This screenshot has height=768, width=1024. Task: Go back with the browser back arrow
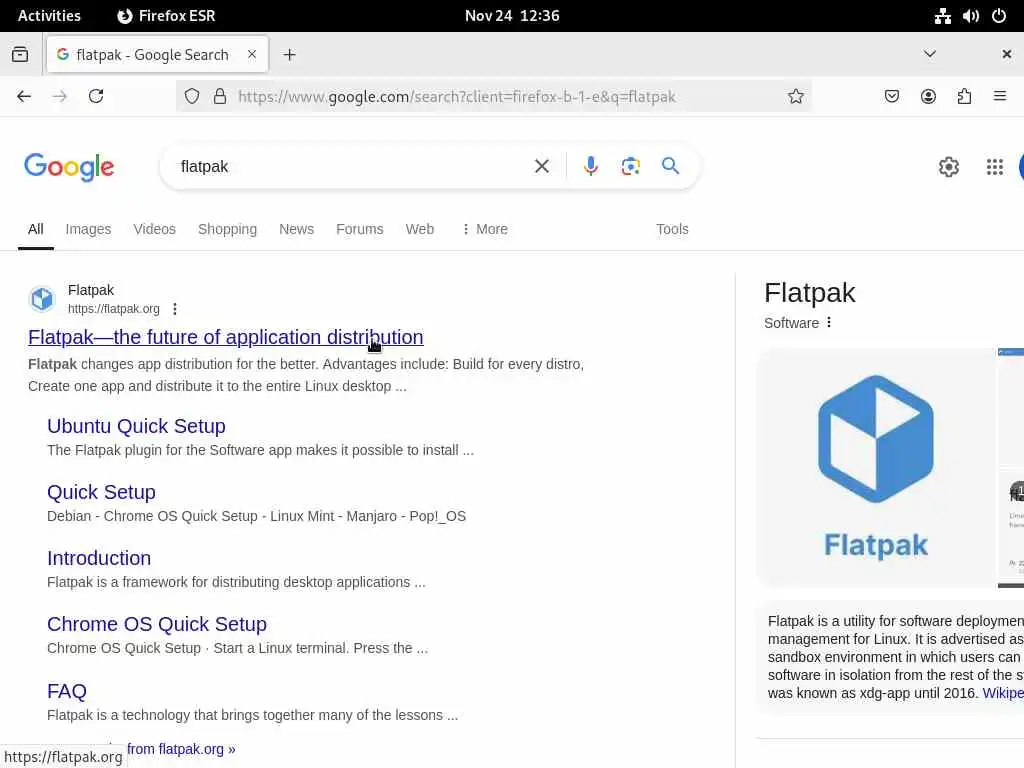(24, 97)
